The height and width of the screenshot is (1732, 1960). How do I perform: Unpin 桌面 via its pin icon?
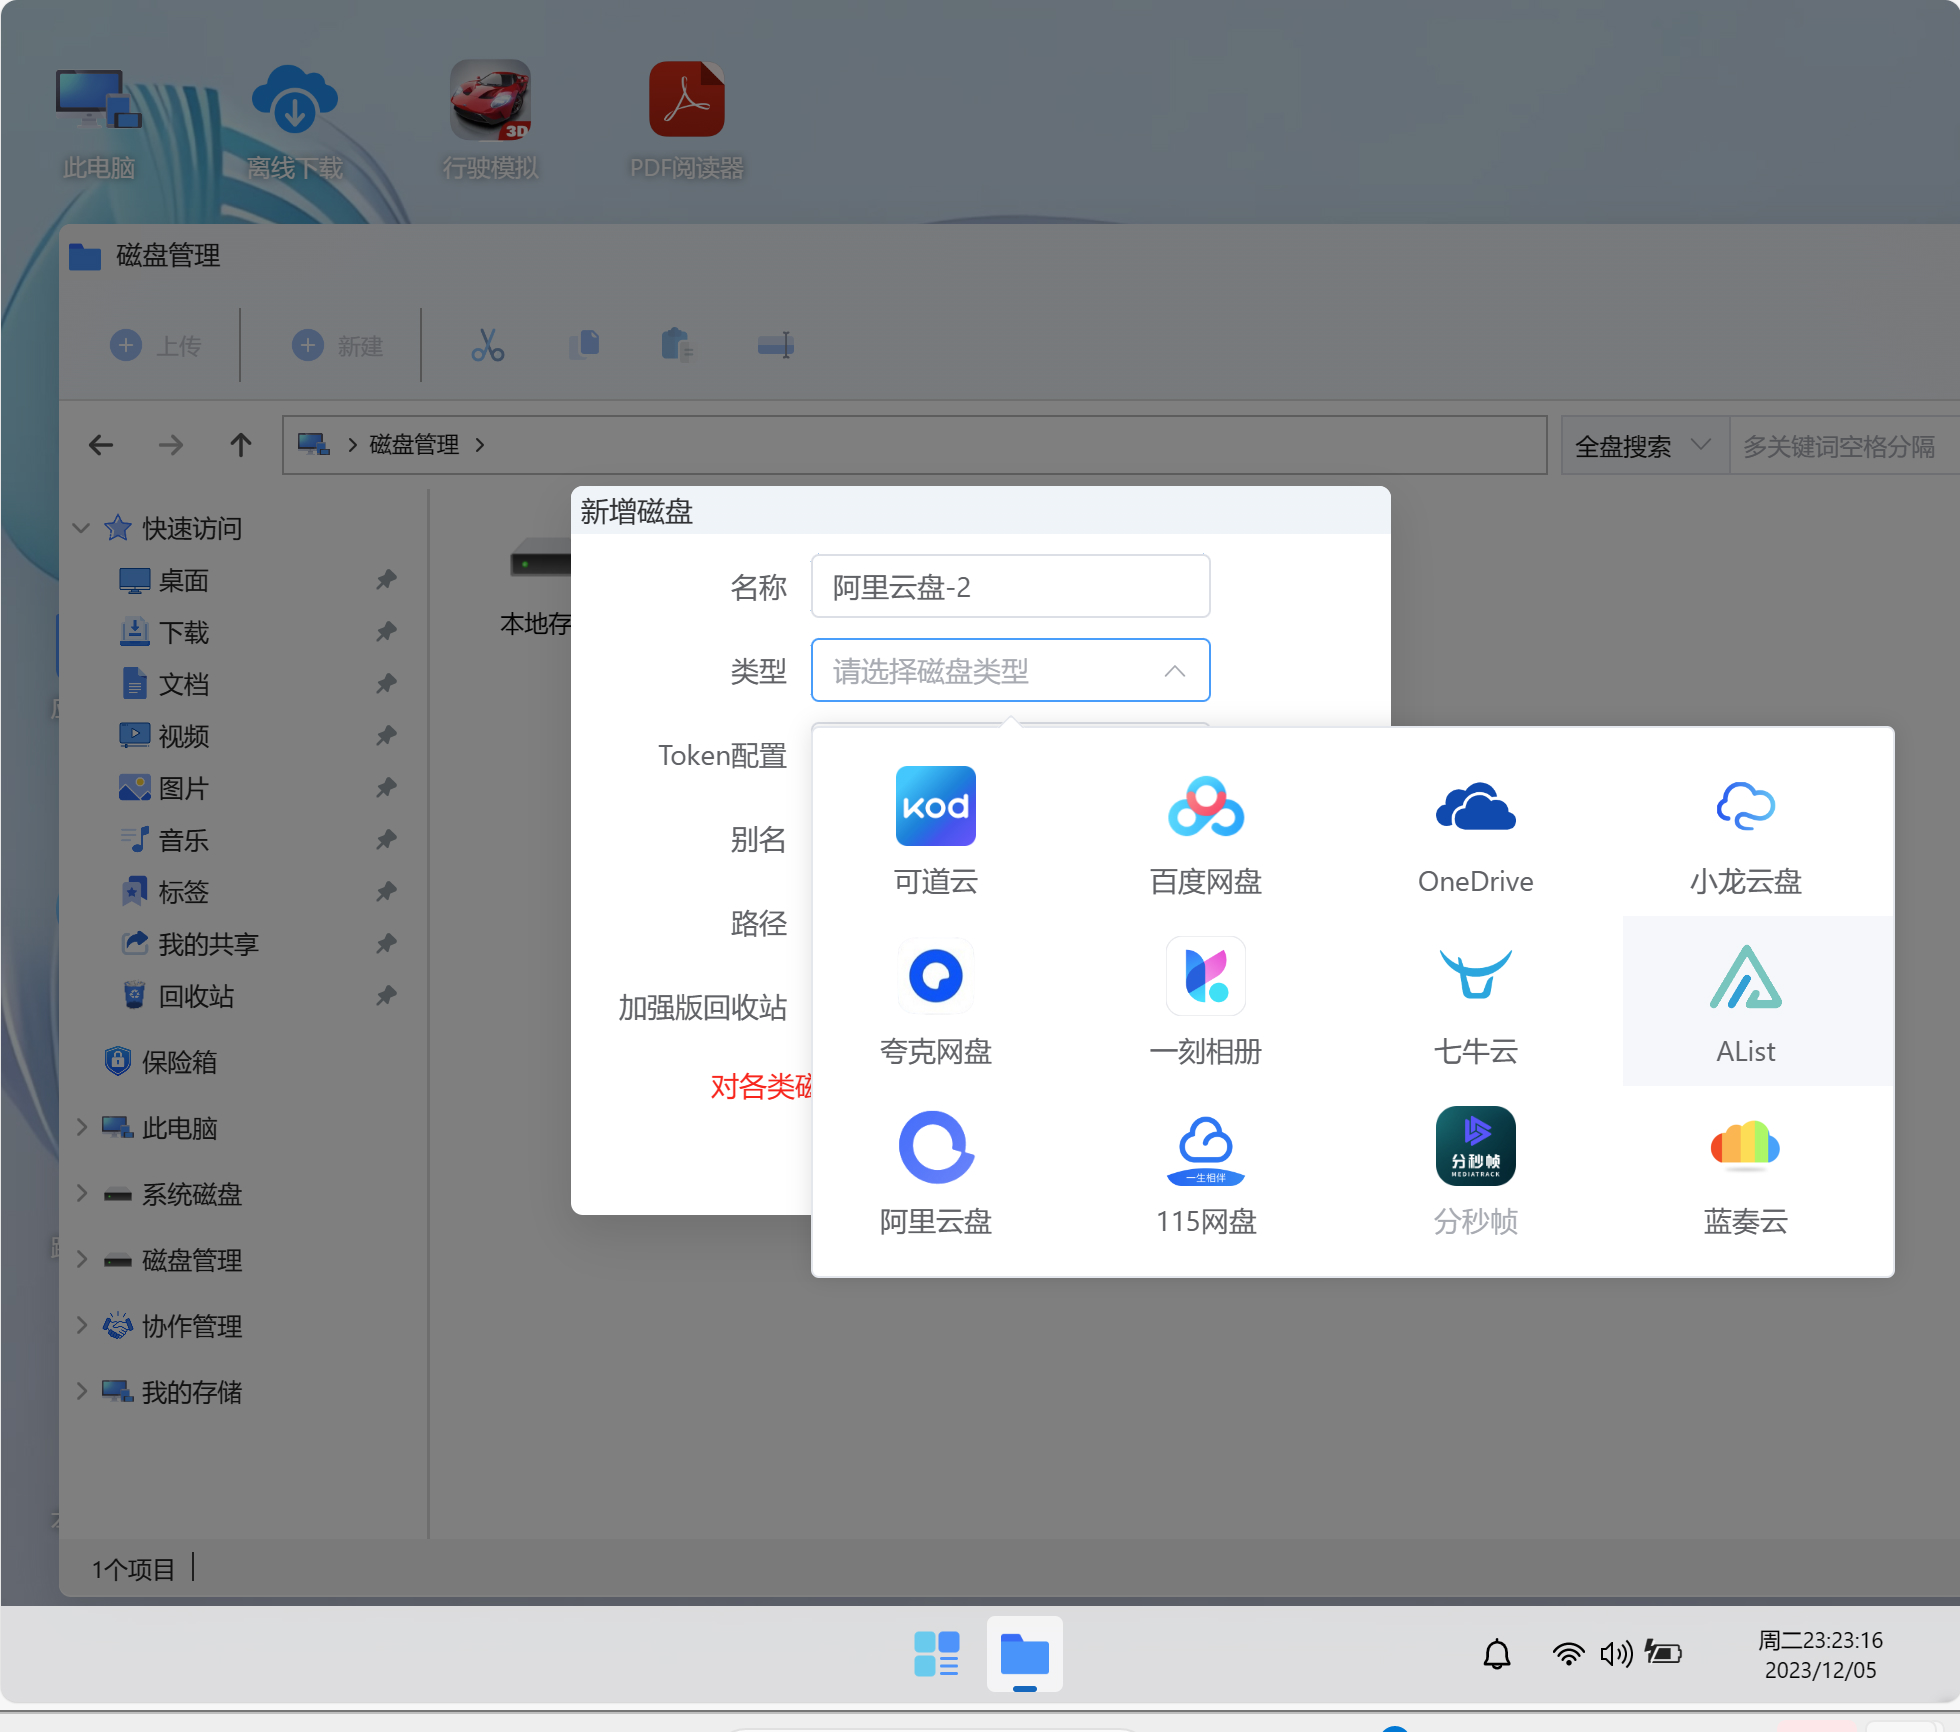tap(386, 580)
